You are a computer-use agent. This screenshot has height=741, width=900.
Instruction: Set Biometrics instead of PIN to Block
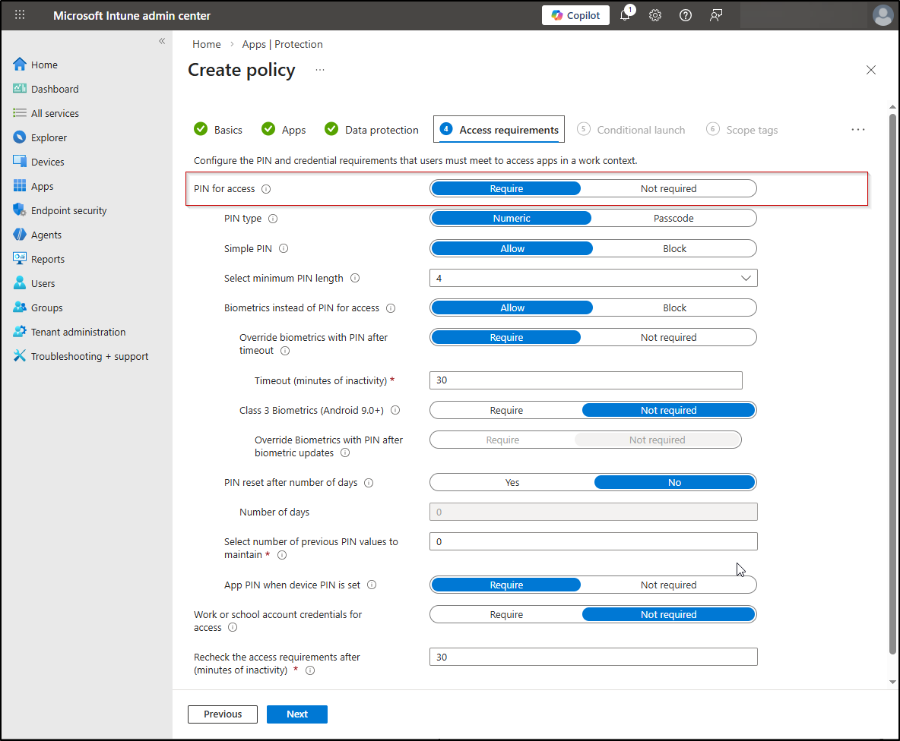pos(674,307)
